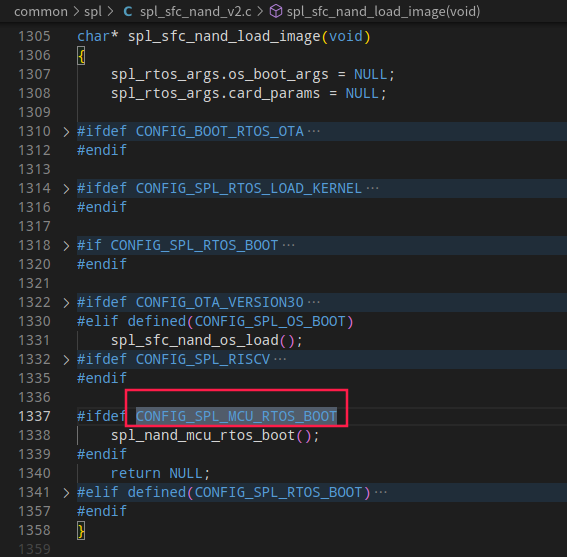Click the closing brace on line 1358

(81, 531)
